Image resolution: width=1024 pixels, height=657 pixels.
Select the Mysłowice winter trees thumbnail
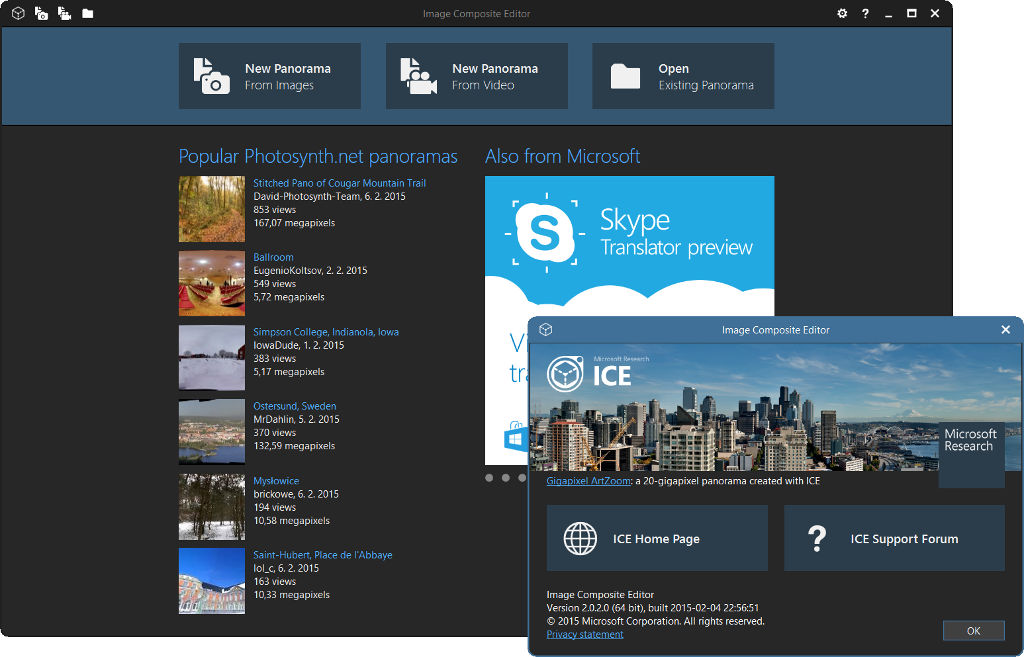212,507
